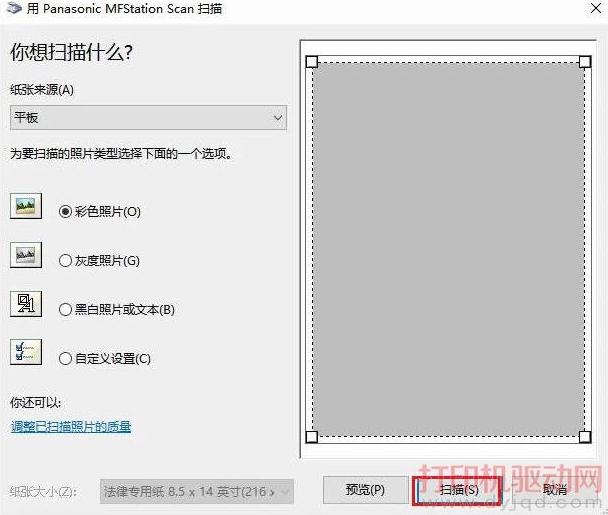Enable the 自定义设置(C) radio option

coord(66,359)
